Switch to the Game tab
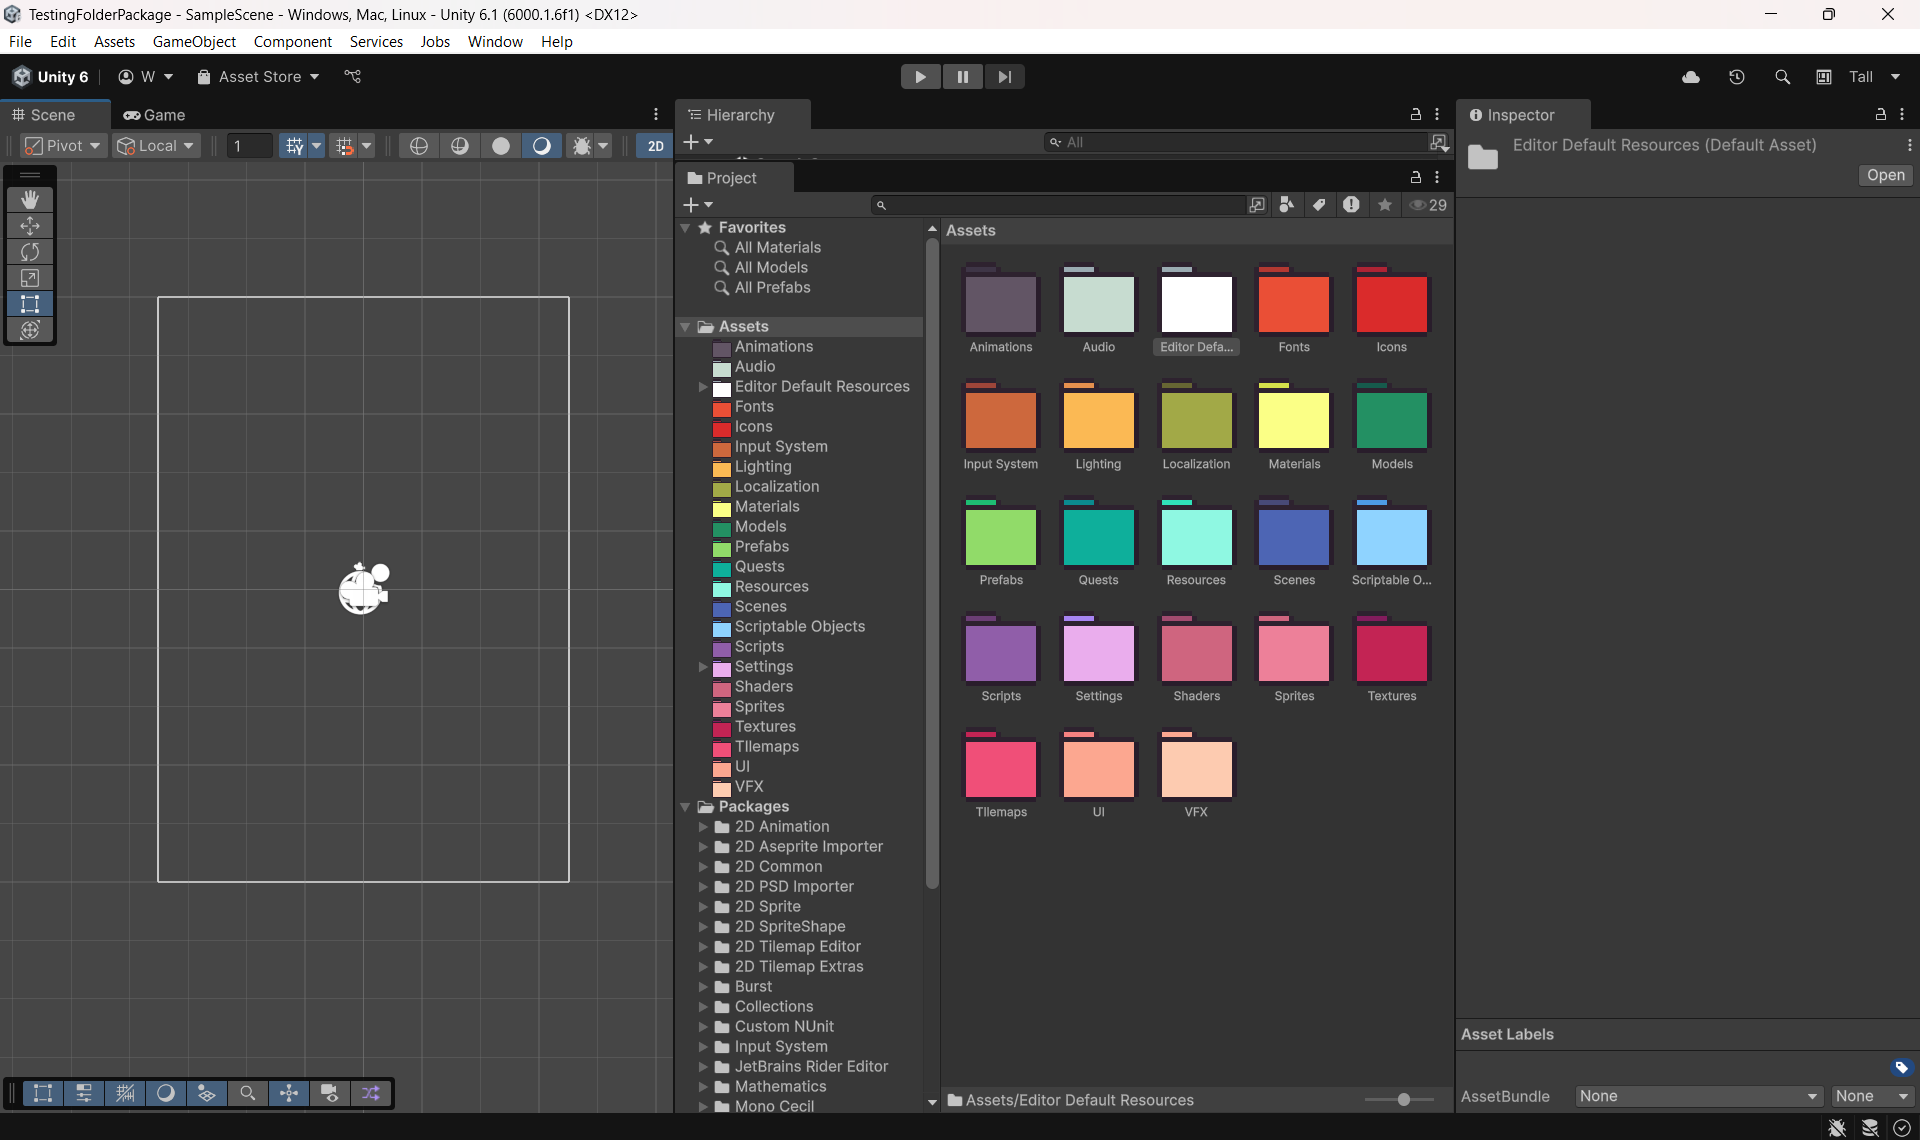 (x=155, y=115)
